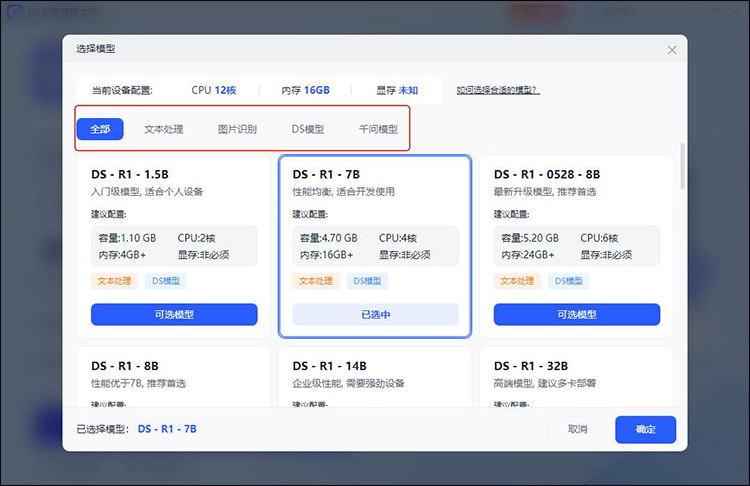The width and height of the screenshot is (750, 486).
Task: Select the DS - R1 - 8B card title
Action: tap(125, 366)
